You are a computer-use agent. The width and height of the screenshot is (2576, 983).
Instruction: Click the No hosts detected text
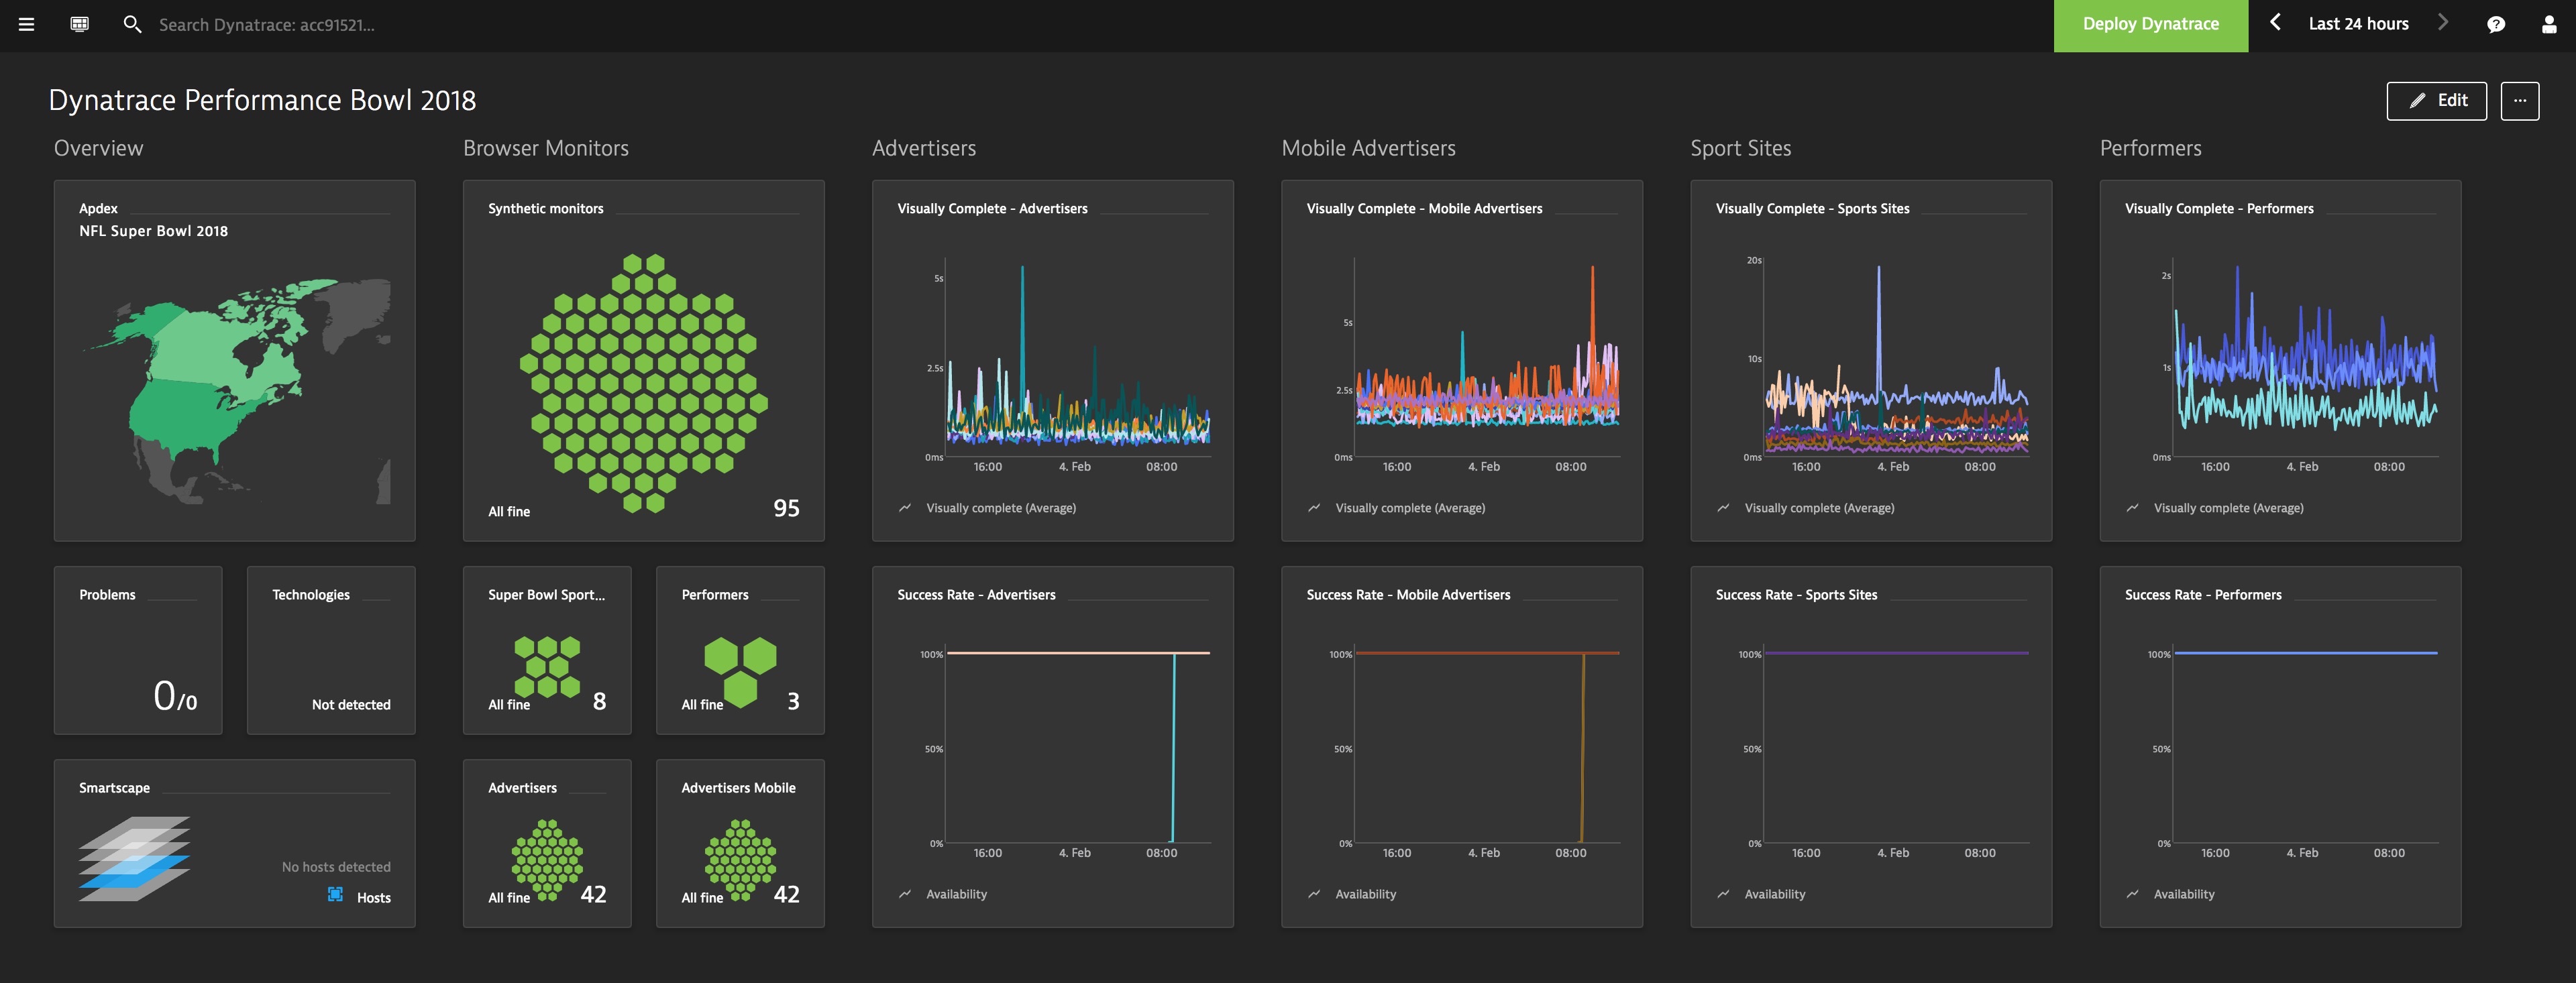[336, 867]
